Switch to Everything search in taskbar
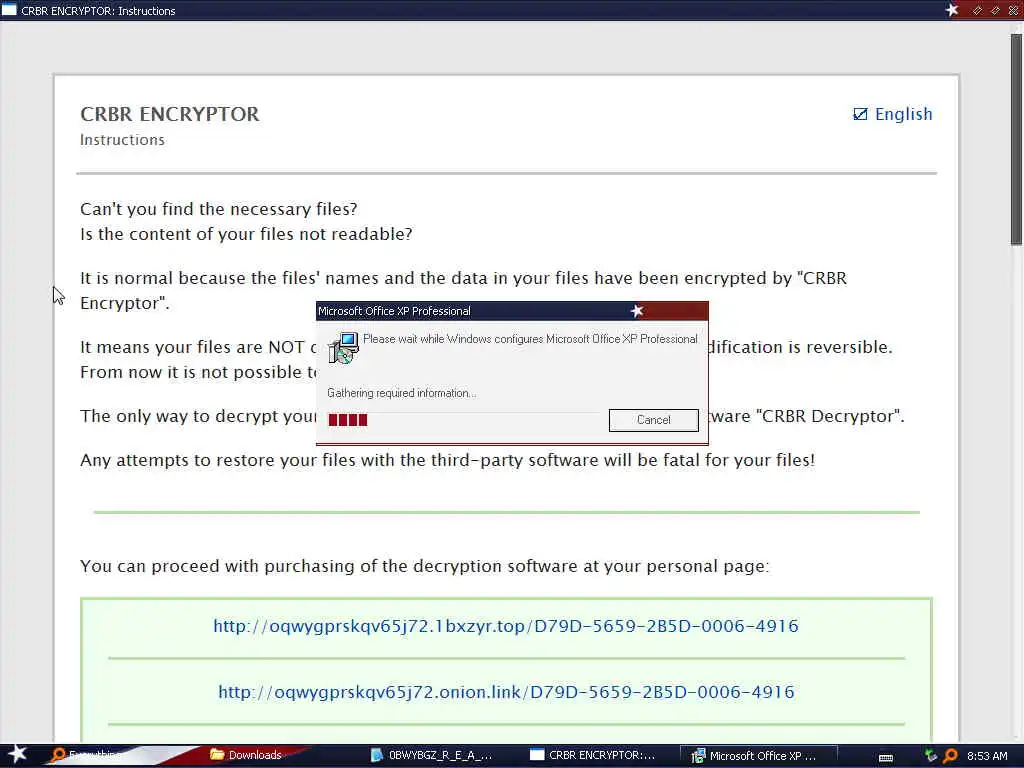 (85, 755)
